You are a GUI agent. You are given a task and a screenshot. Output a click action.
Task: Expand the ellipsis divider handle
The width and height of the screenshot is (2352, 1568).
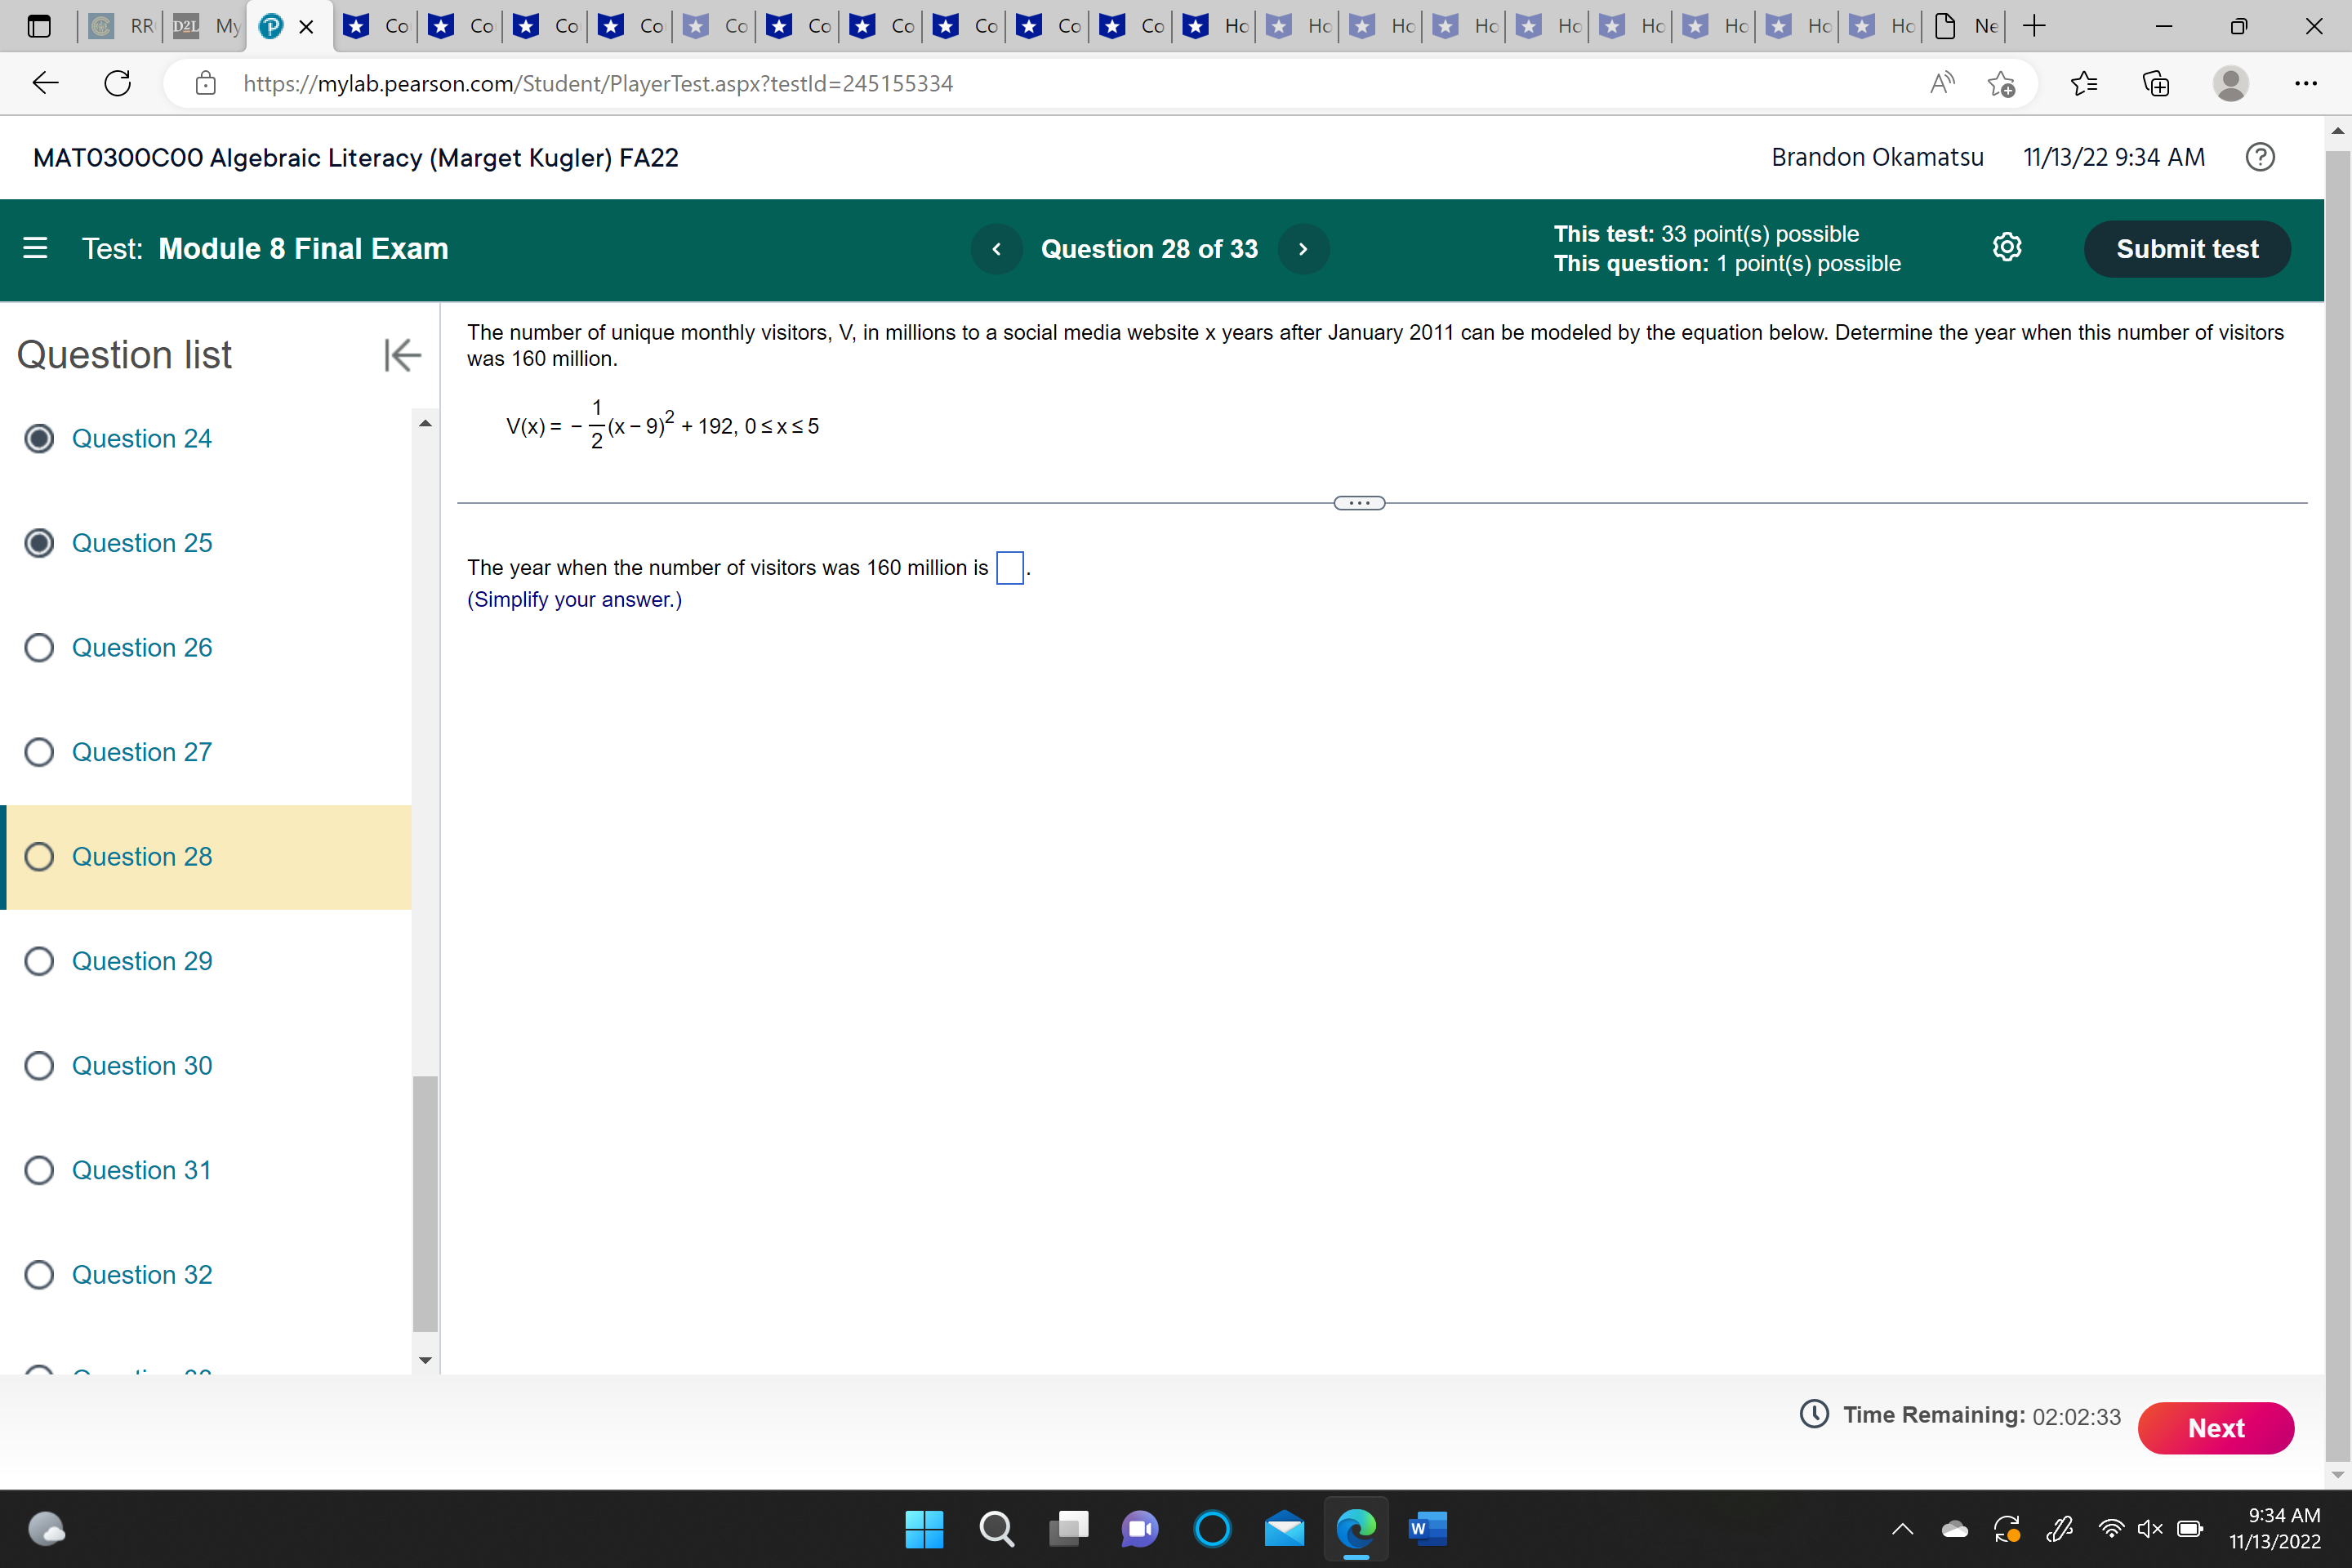(x=1359, y=503)
